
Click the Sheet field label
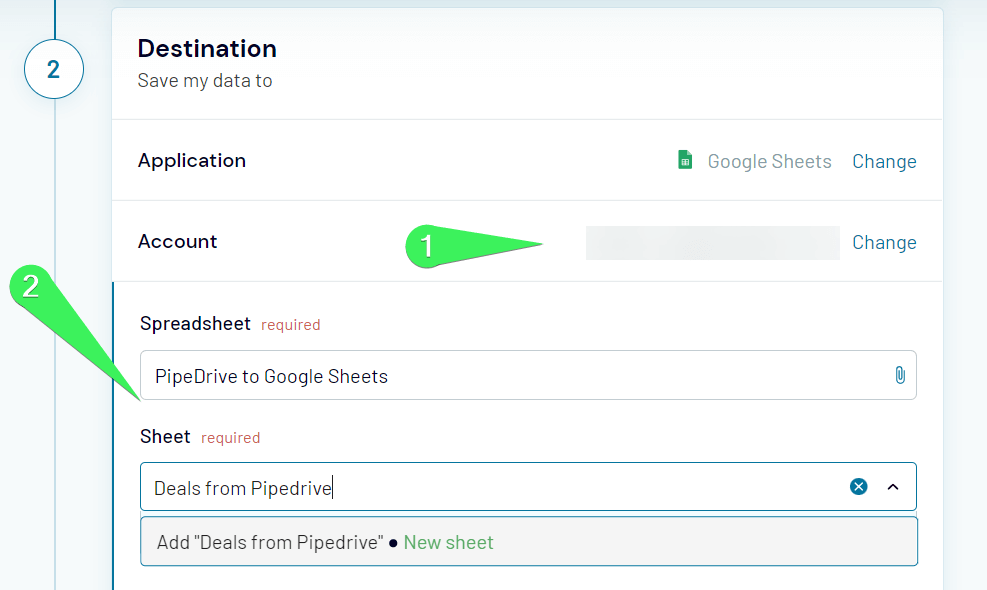165,436
